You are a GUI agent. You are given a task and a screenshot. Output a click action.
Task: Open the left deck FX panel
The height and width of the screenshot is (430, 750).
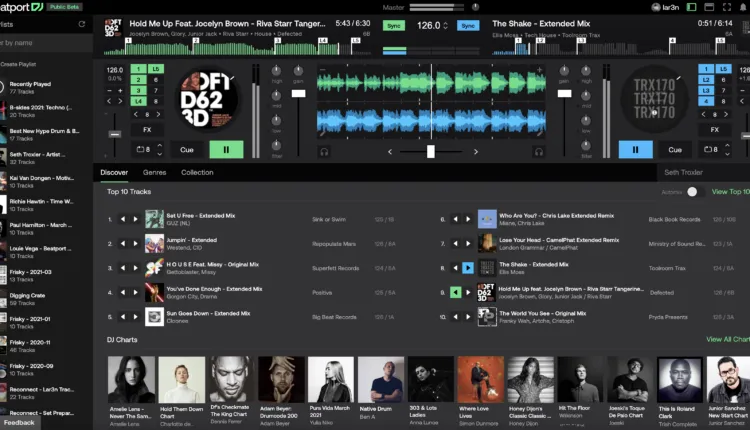coord(147,130)
